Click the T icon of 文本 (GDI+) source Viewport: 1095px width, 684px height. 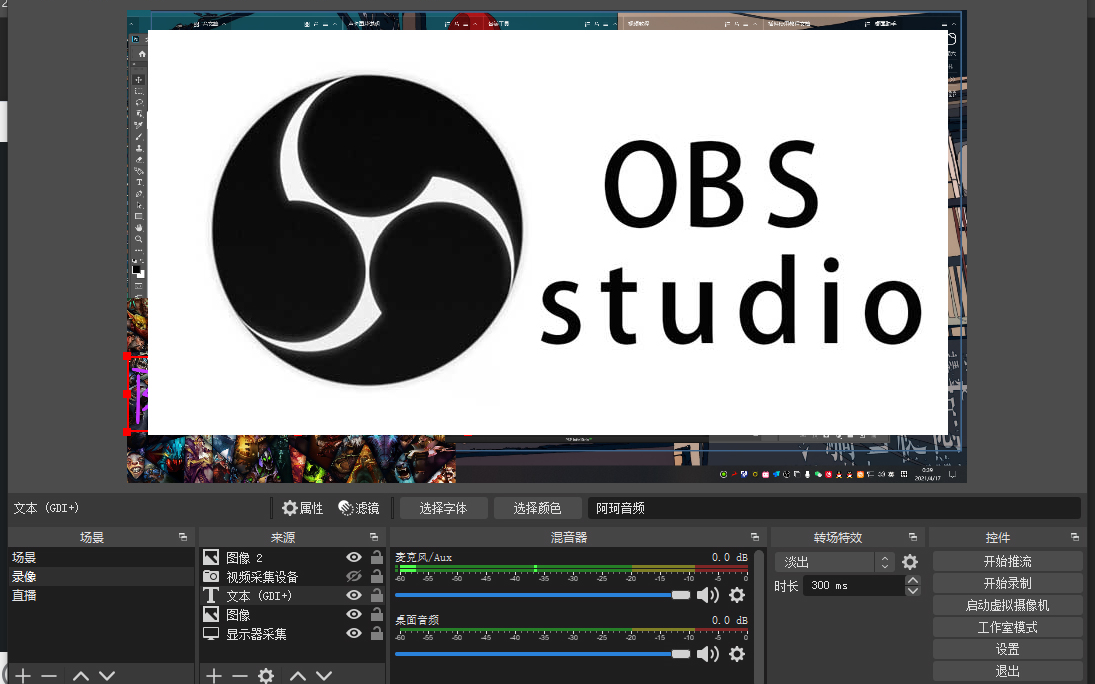(211, 595)
